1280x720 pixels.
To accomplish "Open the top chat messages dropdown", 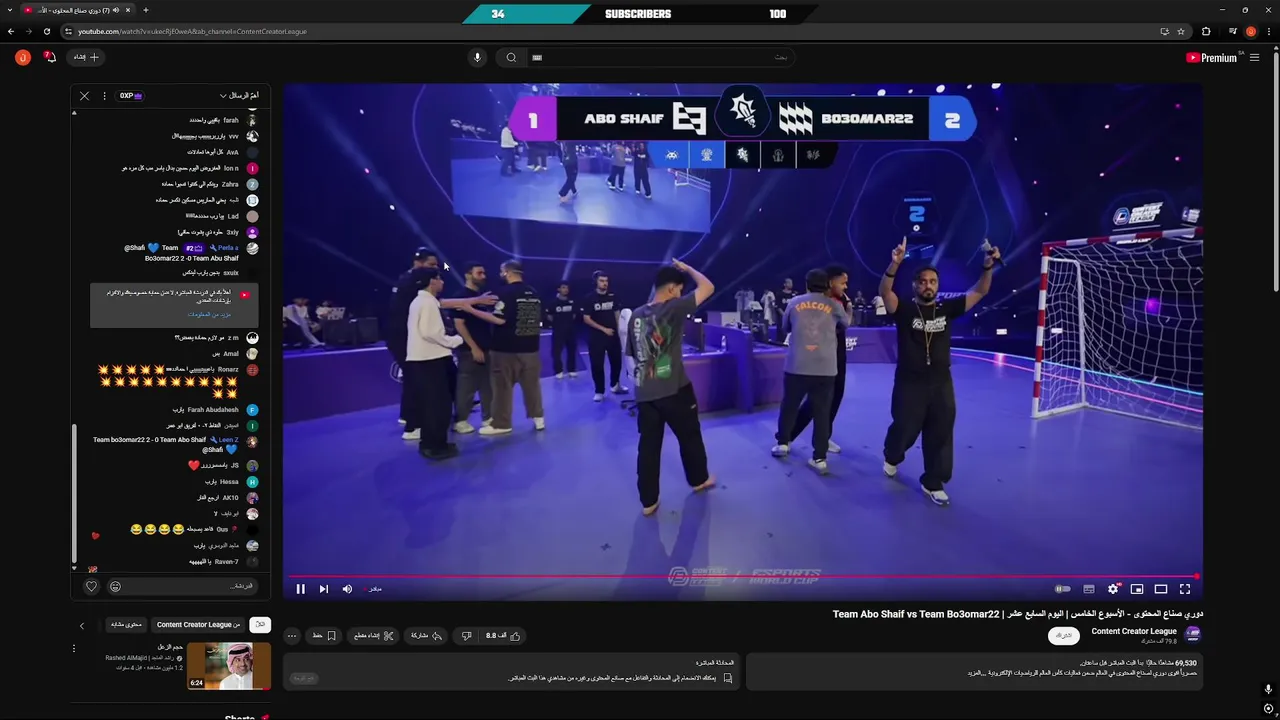I will pyautogui.click(x=240, y=96).
